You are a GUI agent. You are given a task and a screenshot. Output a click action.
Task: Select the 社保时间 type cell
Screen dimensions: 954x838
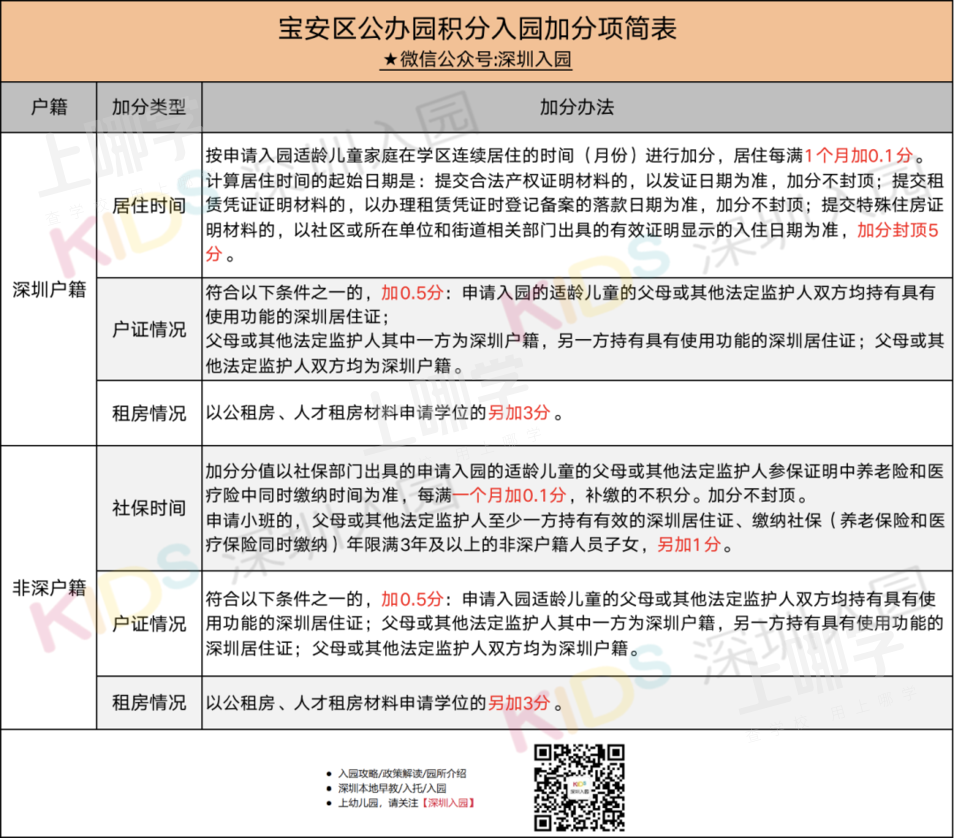coord(149,508)
